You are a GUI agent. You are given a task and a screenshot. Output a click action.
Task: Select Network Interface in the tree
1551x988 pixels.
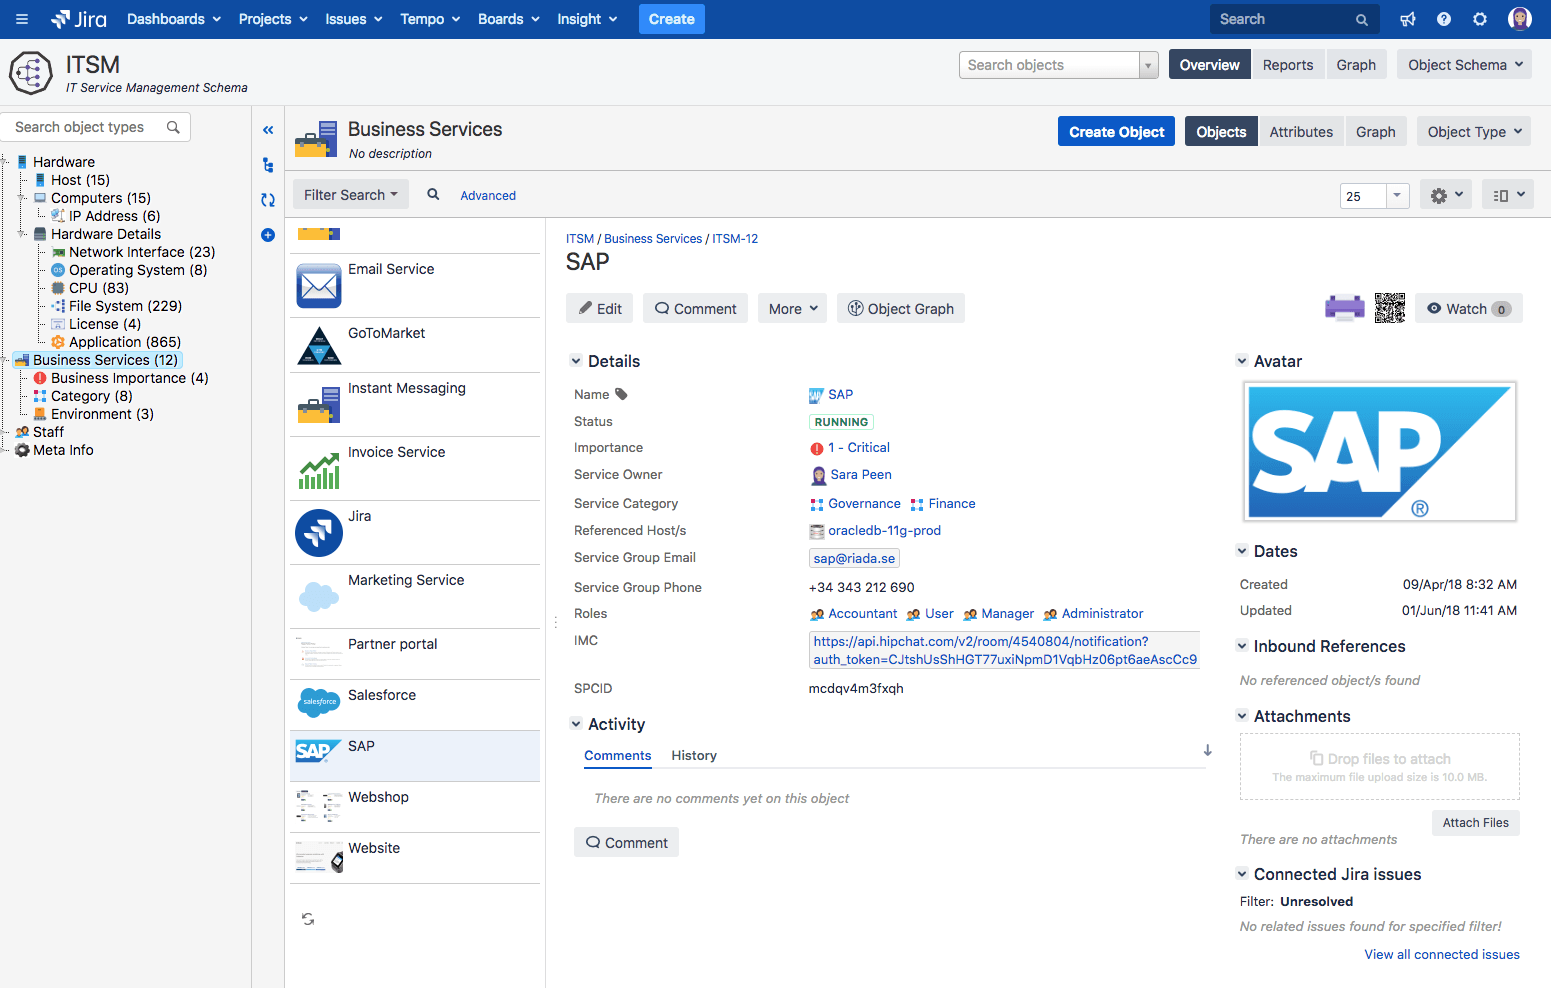point(141,252)
